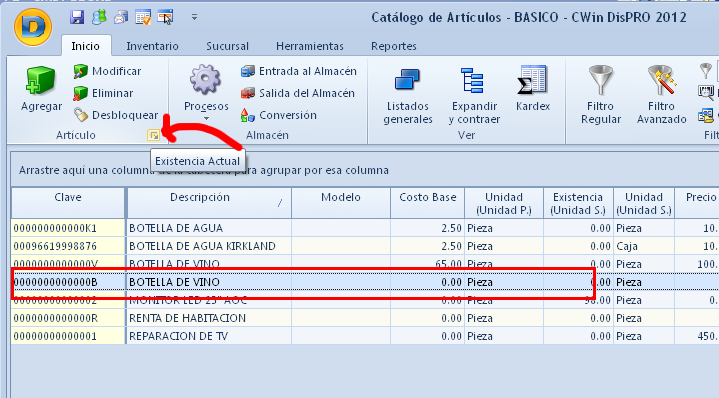Click the Unidad (Unidad P.) column header
Screen dimensions: 719x398
pyautogui.click(x=504, y=203)
